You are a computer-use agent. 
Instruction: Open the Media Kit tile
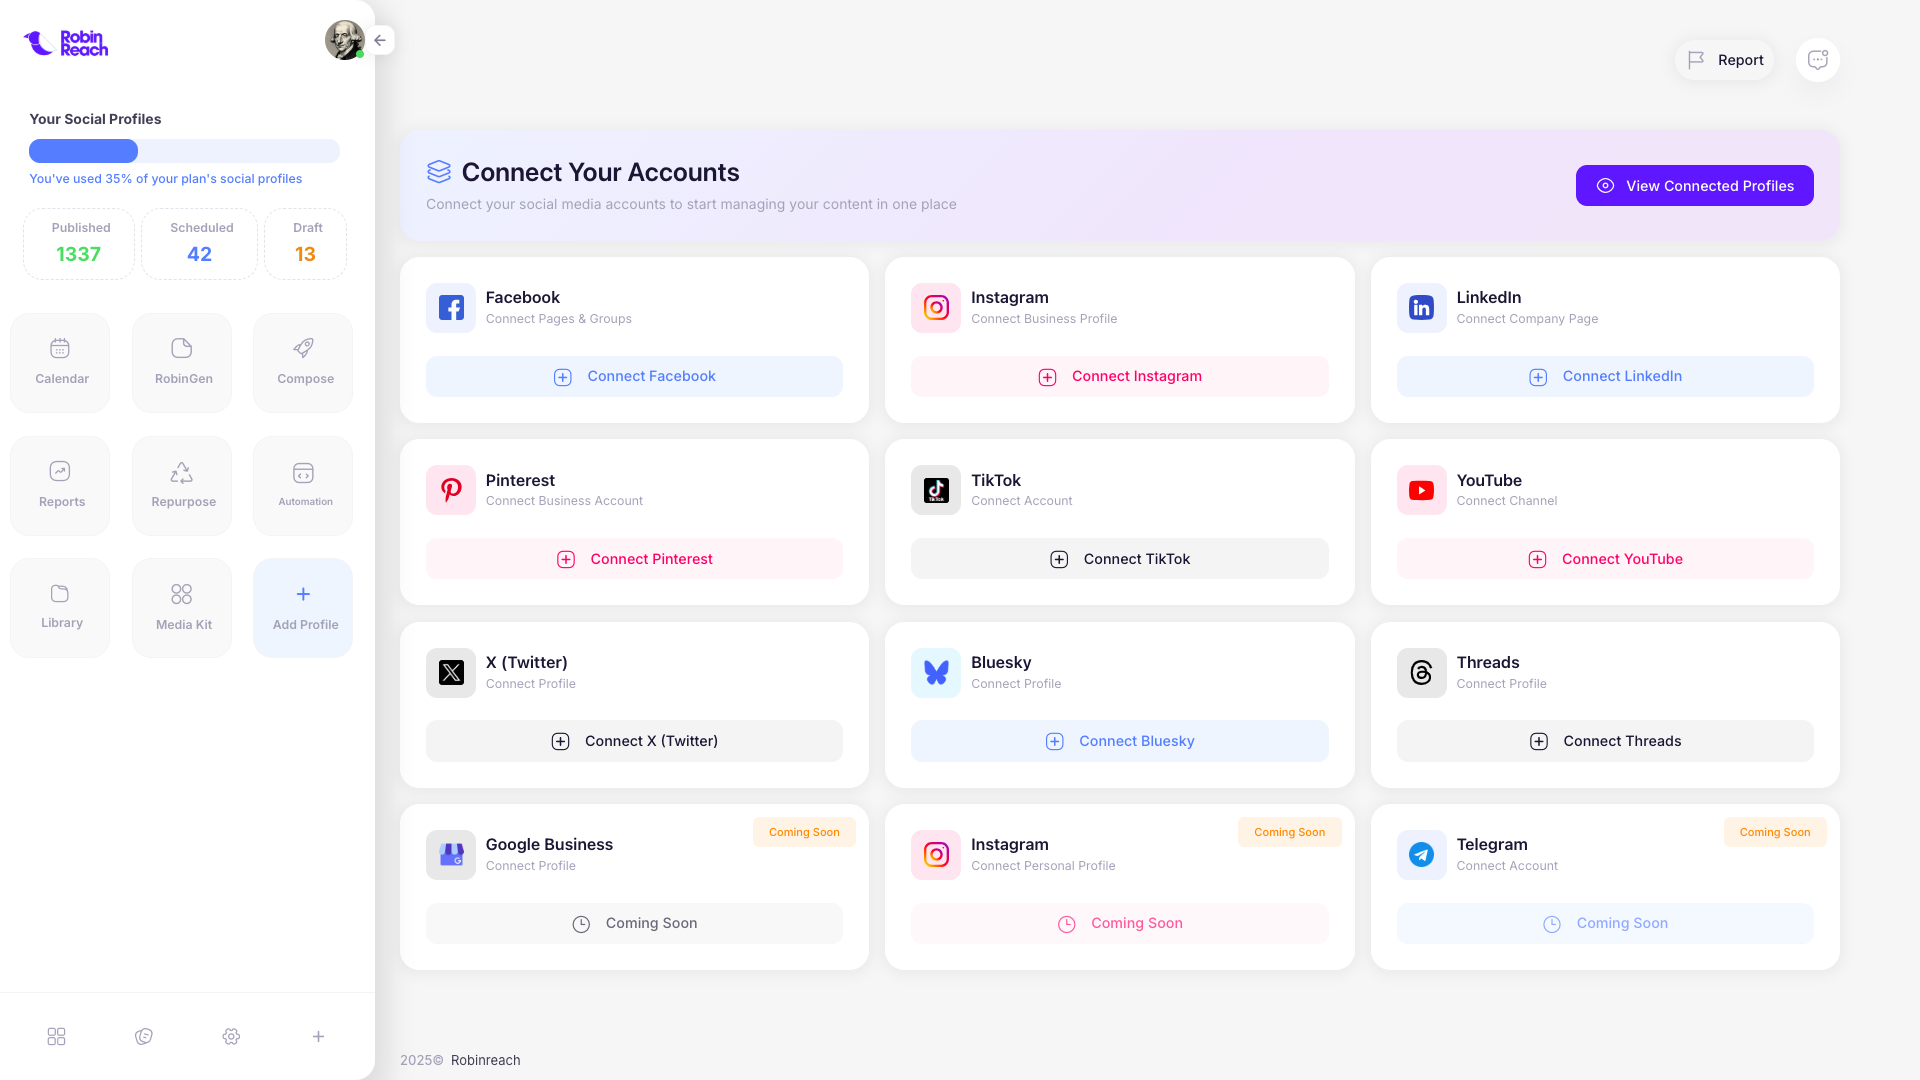tap(182, 607)
